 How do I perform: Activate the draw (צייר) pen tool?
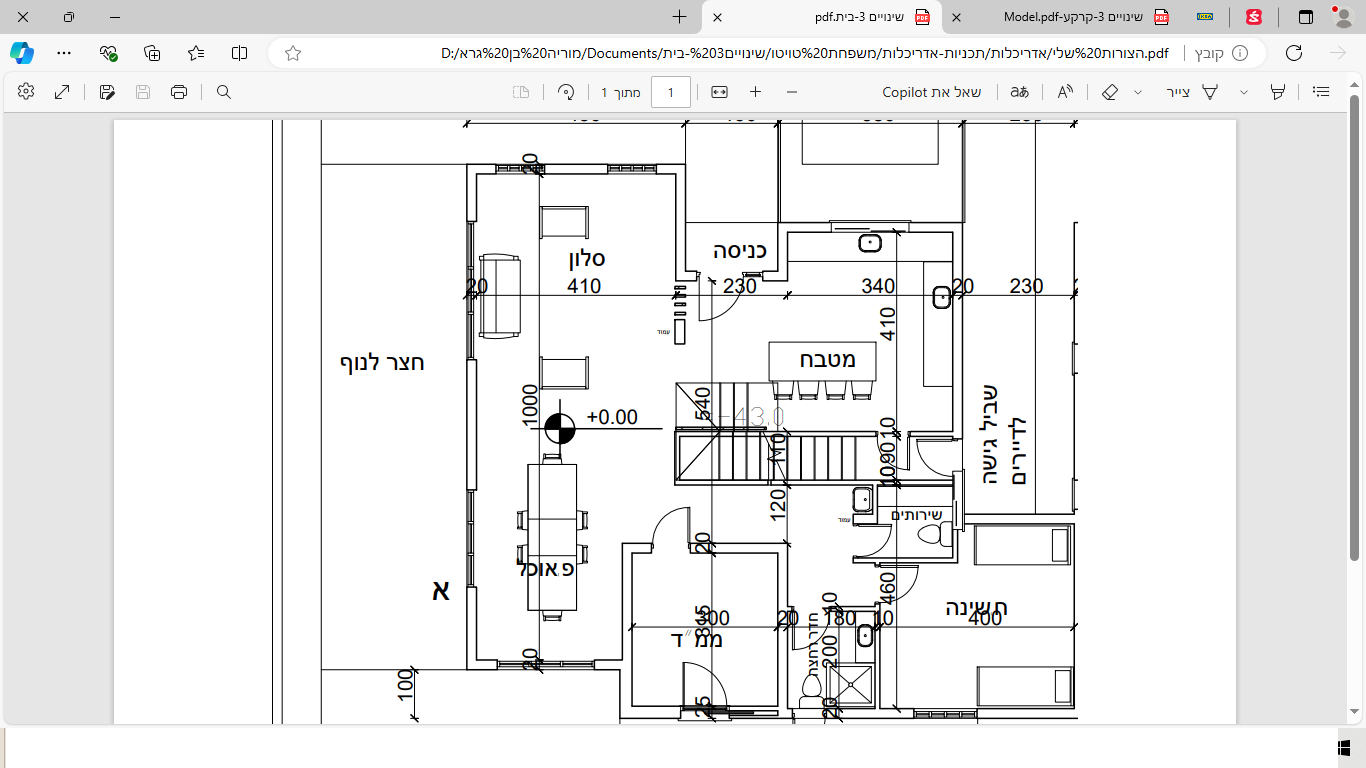(1194, 92)
